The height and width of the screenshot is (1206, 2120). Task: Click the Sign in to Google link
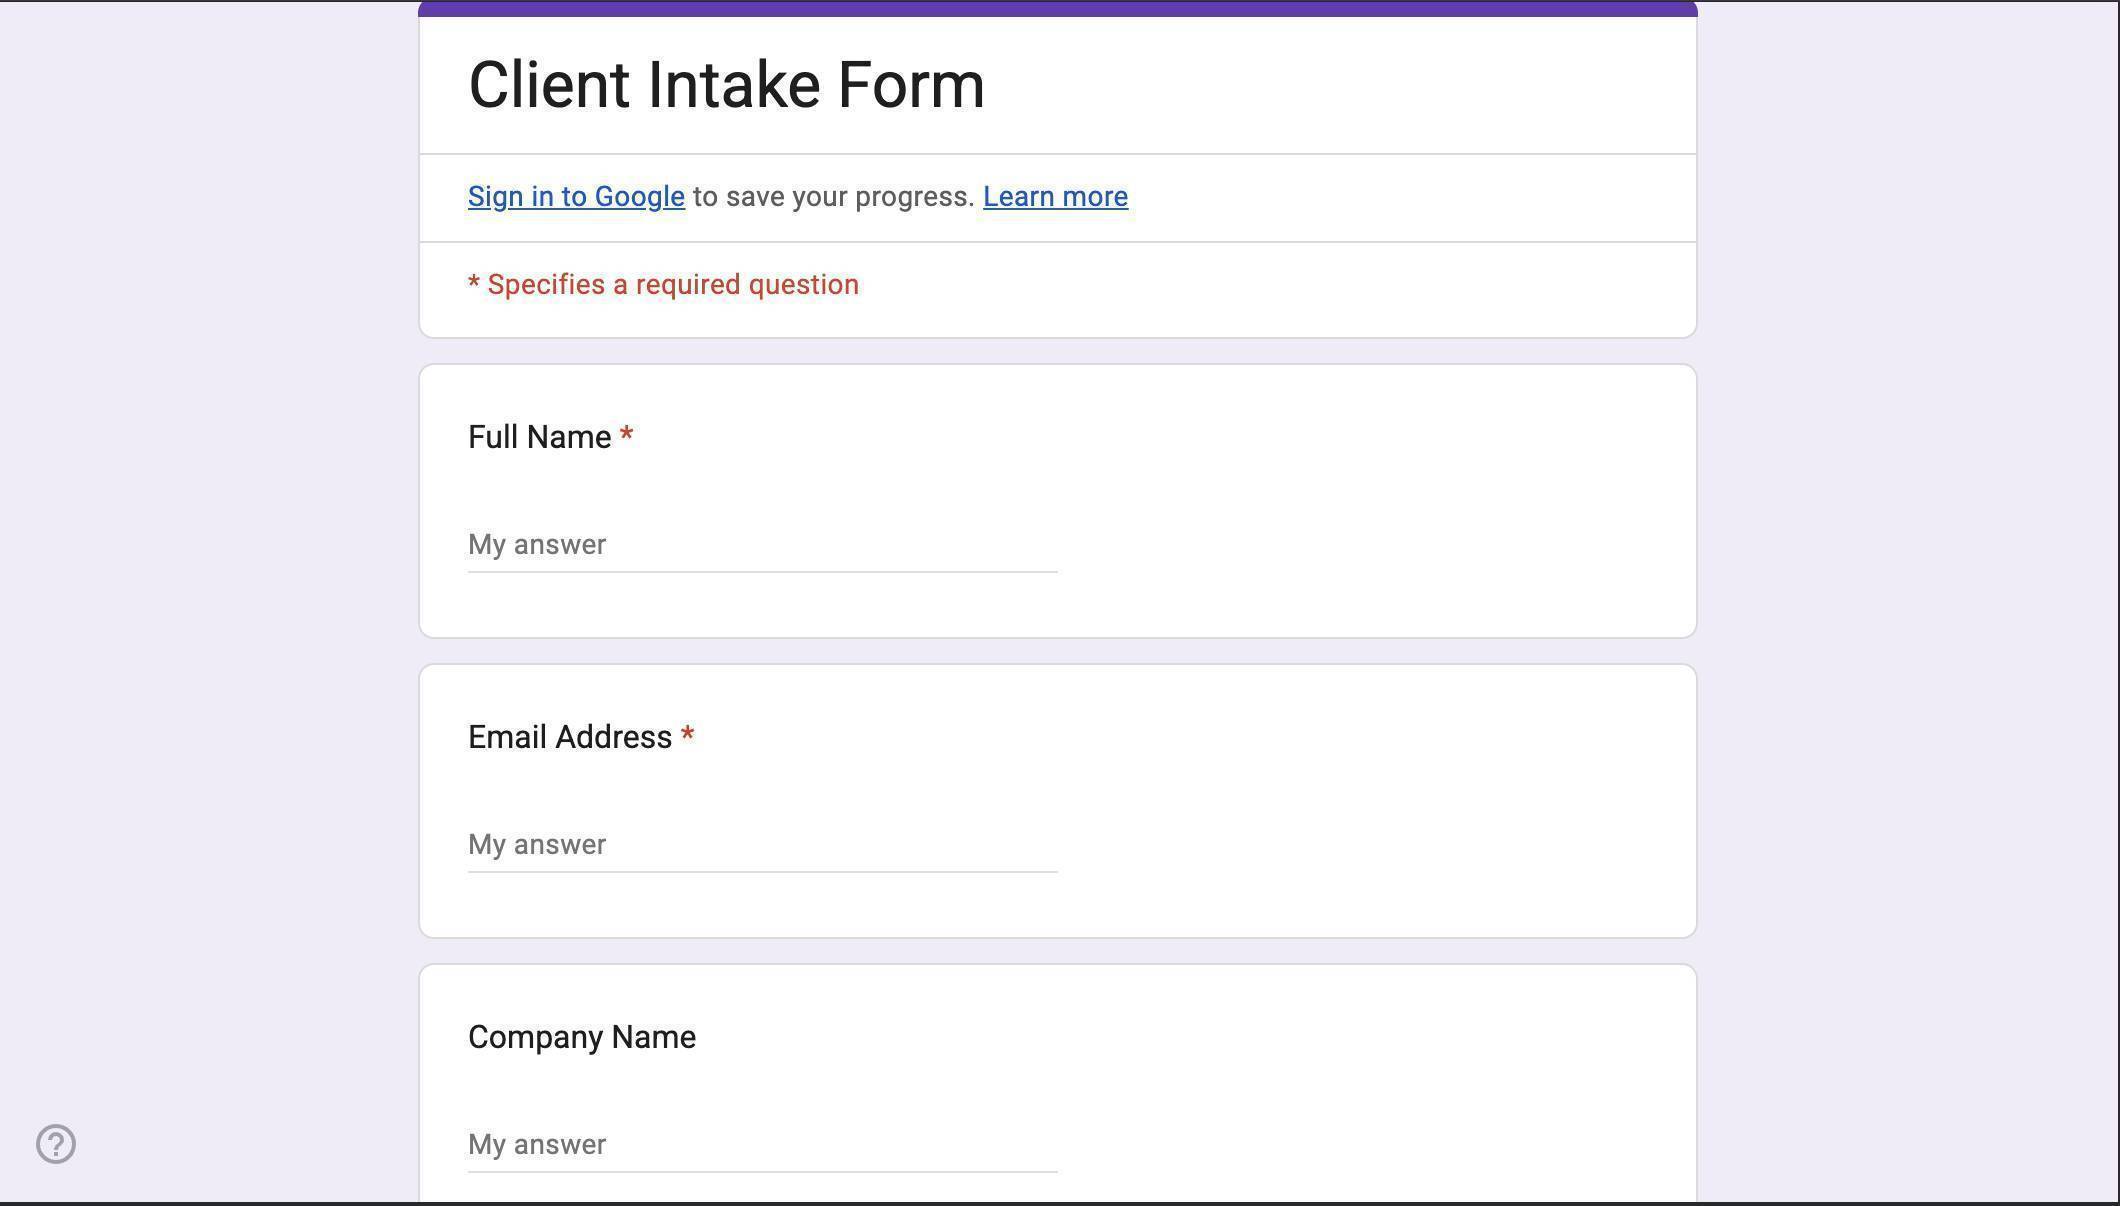[x=575, y=196]
